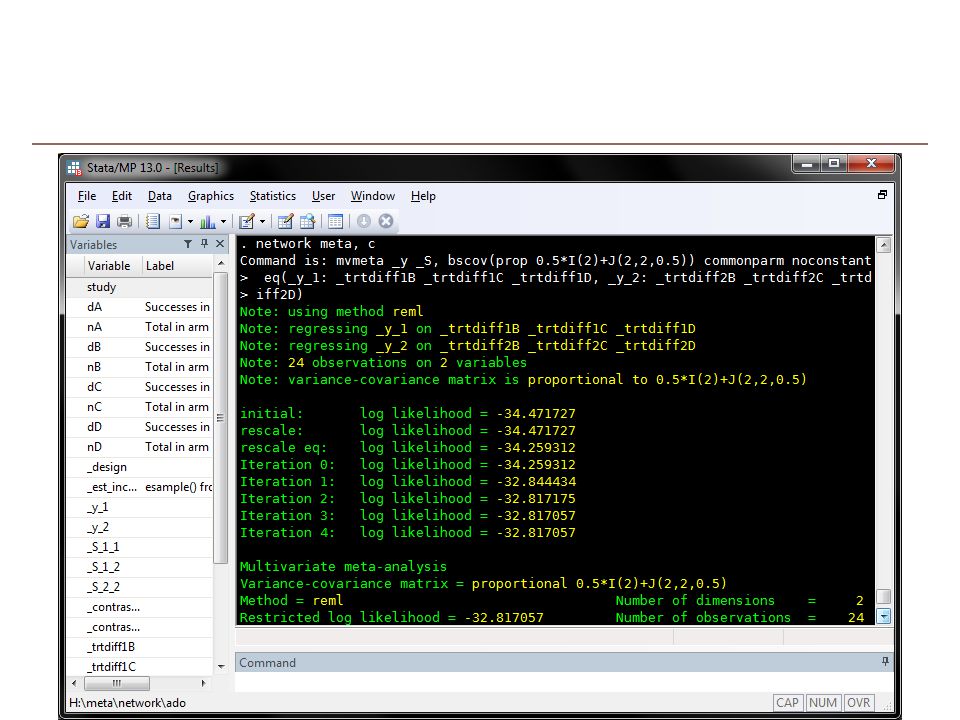The image size is (960, 720).
Task: Click the Results window scroll-down arrow
Action: [883, 617]
